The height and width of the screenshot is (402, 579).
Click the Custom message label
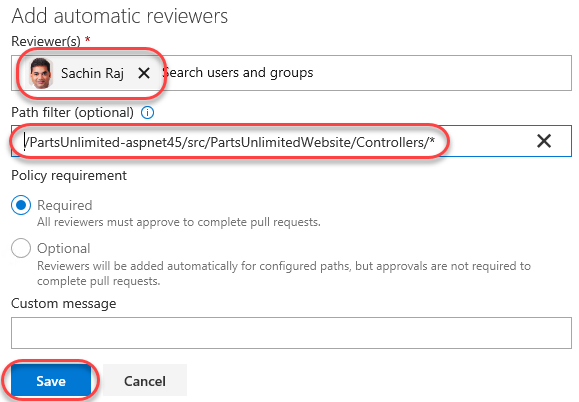(x=64, y=303)
